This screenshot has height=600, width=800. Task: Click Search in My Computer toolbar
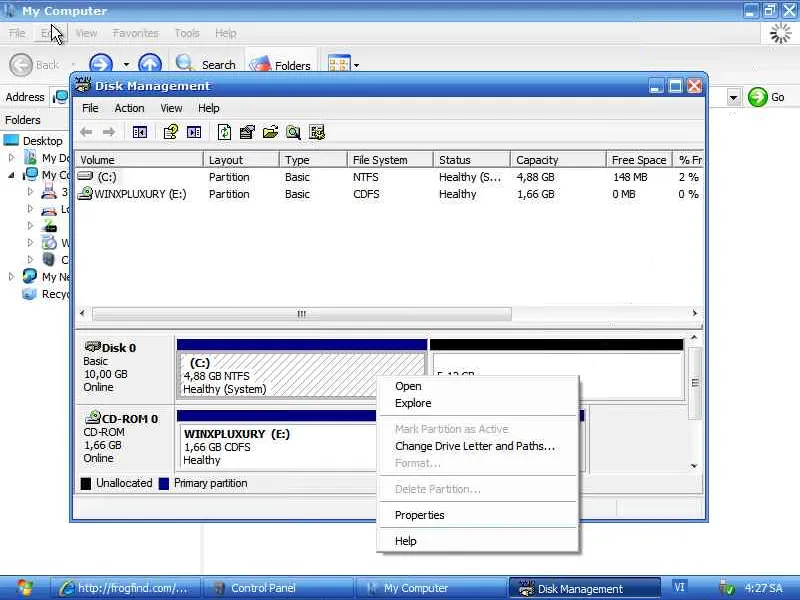coord(206,64)
